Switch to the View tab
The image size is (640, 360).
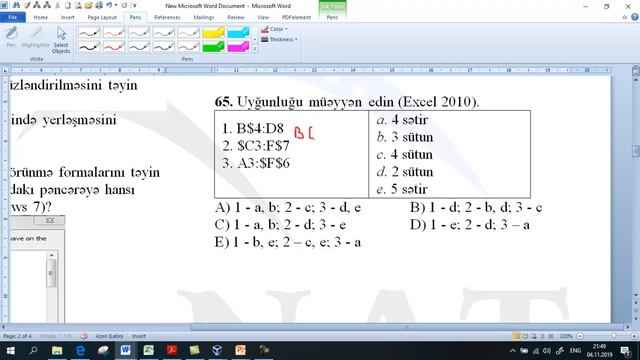pyautogui.click(x=263, y=18)
